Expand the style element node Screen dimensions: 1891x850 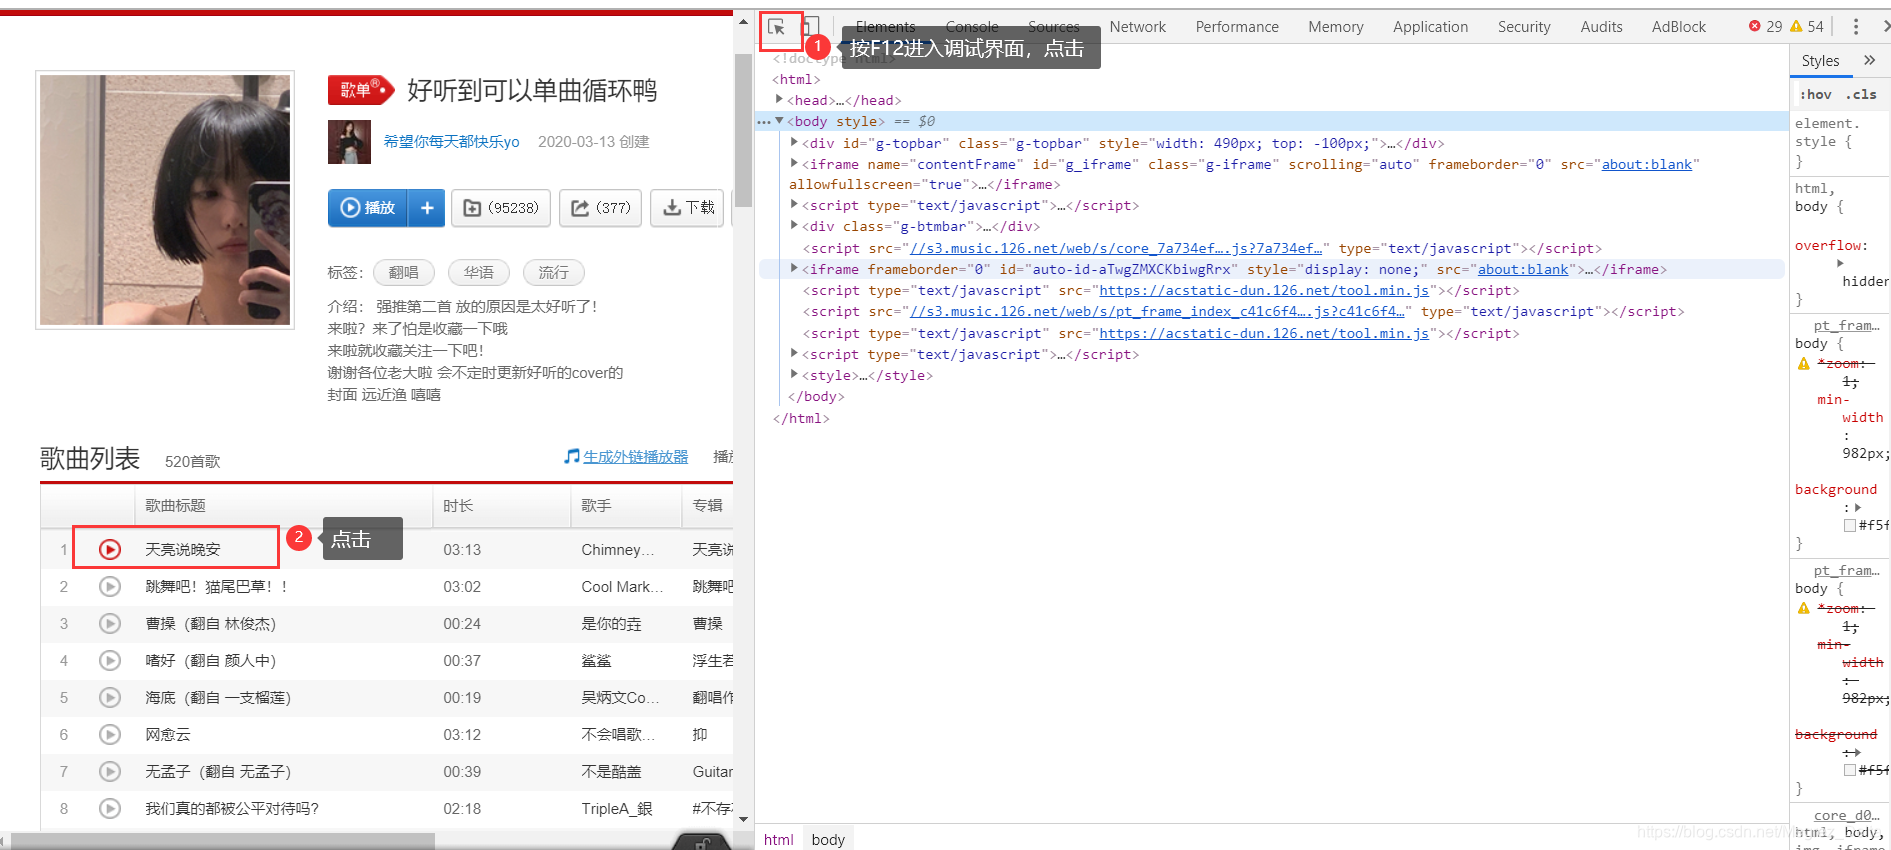(x=794, y=375)
